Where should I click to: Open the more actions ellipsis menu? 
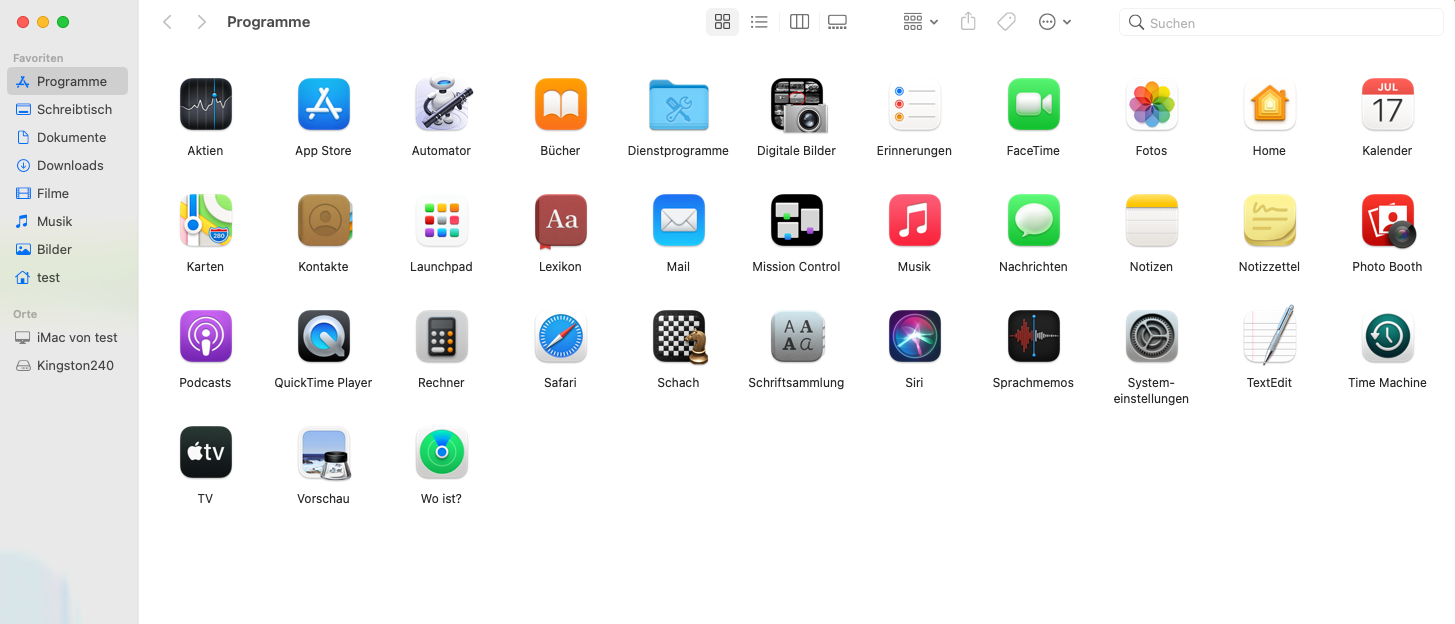tap(1055, 22)
